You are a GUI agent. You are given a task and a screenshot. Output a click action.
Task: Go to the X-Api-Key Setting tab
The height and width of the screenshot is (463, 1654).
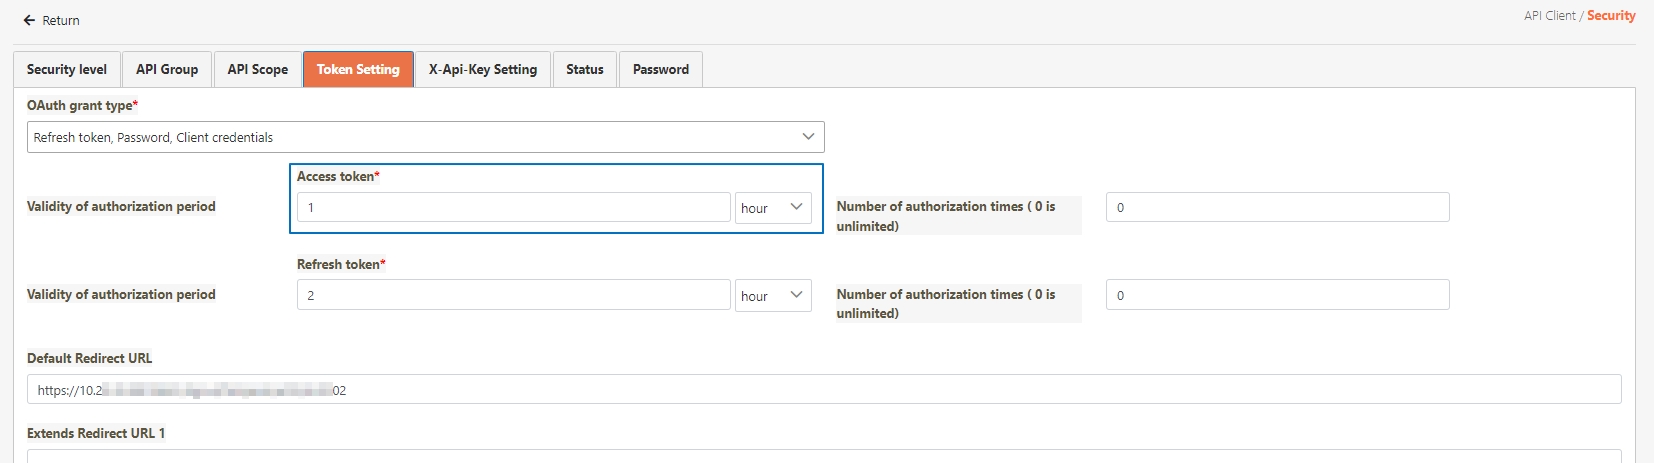pyautogui.click(x=482, y=69)
